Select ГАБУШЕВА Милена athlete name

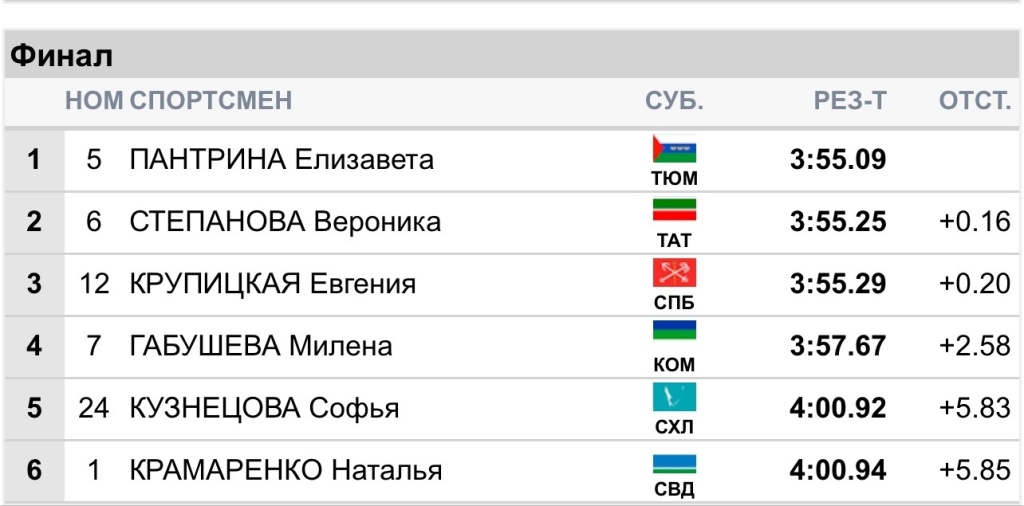[x=261, y=346]
